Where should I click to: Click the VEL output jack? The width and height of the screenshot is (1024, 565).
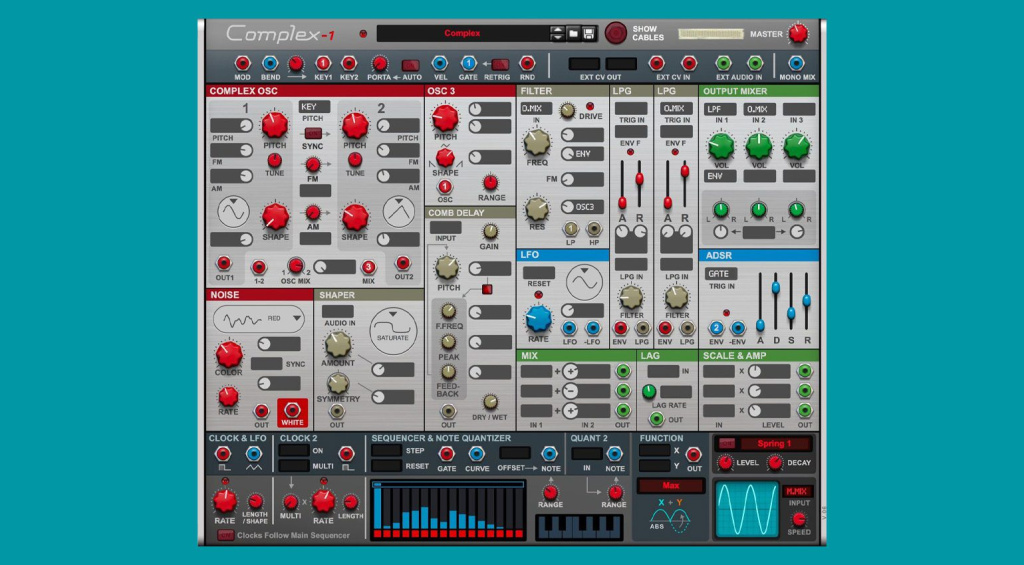tap(440, 63)
